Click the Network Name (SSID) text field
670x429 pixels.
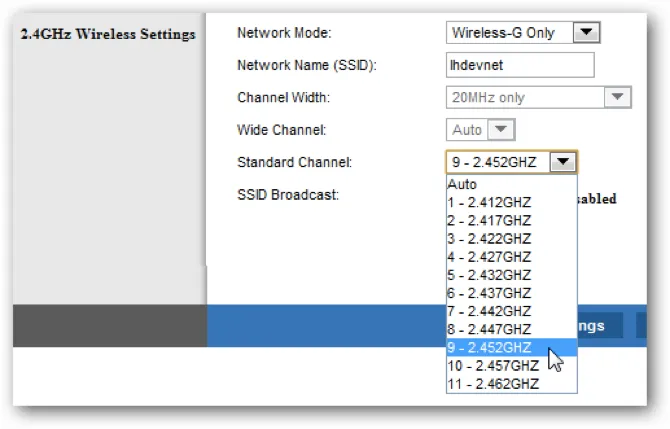pos(519,65)
